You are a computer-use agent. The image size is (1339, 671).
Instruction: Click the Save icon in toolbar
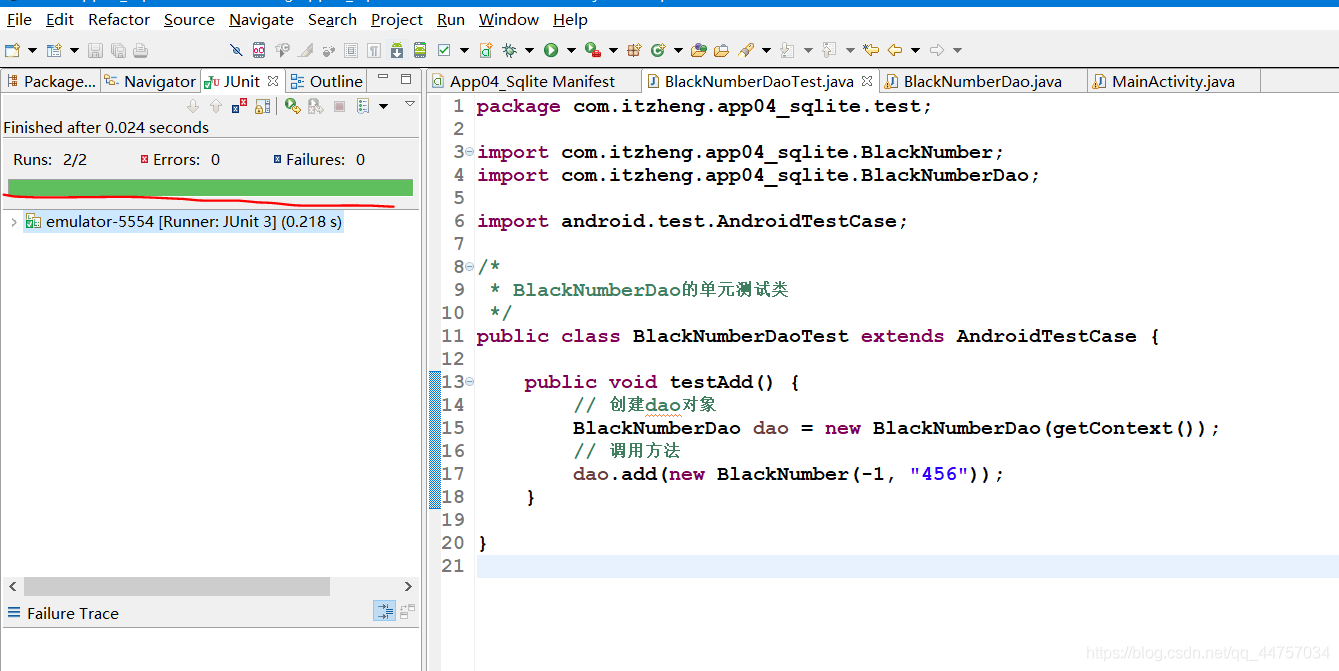pyautogui.click(x=95, y=50)
